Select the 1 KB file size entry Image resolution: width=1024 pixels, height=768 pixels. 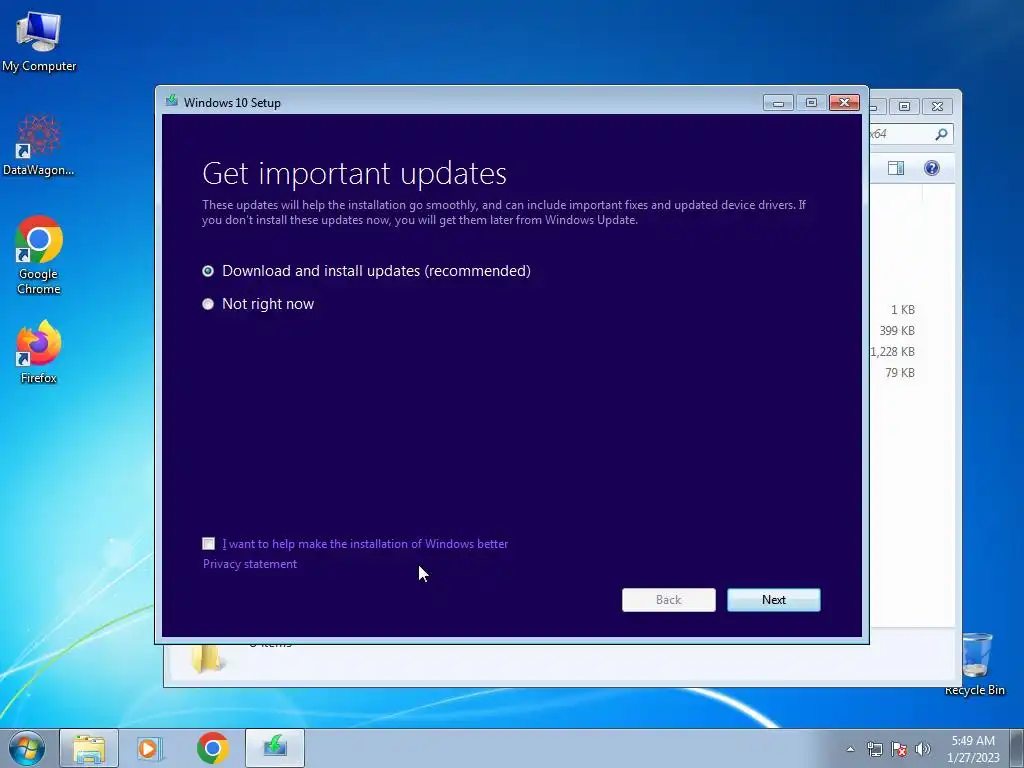pyautogui.click(x=903, y=310)
